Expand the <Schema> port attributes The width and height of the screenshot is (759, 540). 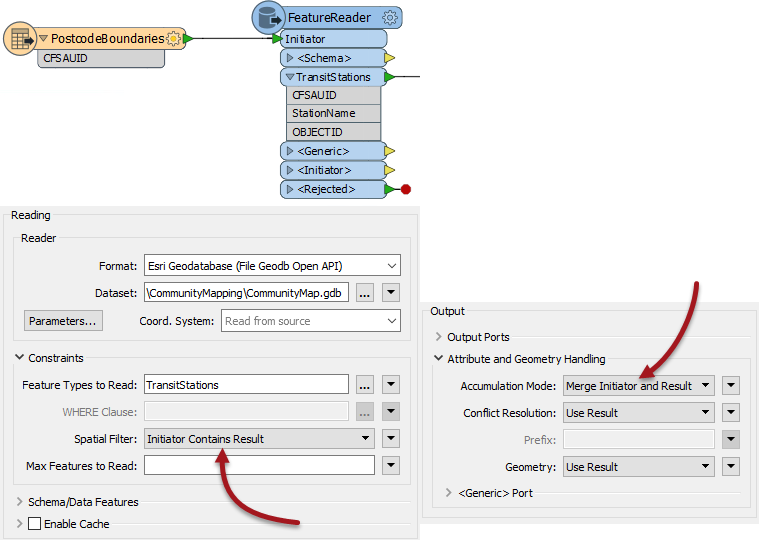pos(290,58)
